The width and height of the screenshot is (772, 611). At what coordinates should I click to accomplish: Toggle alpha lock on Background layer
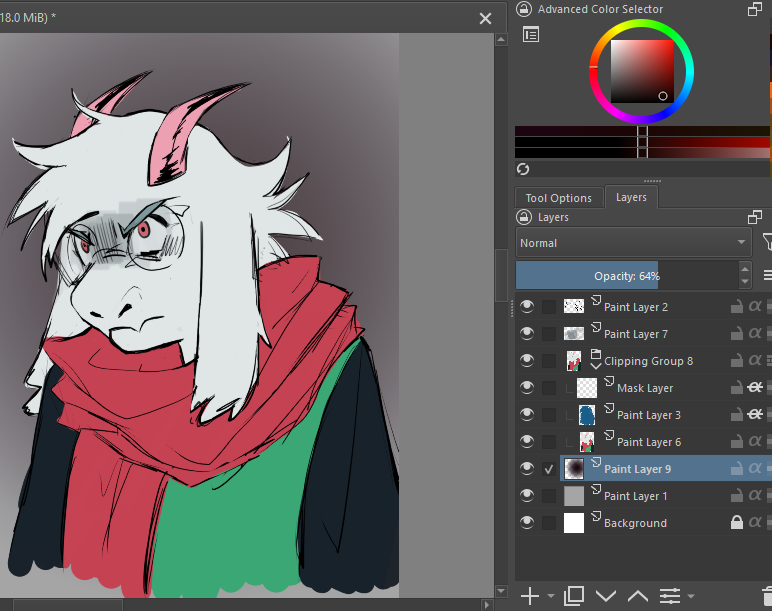755,522
